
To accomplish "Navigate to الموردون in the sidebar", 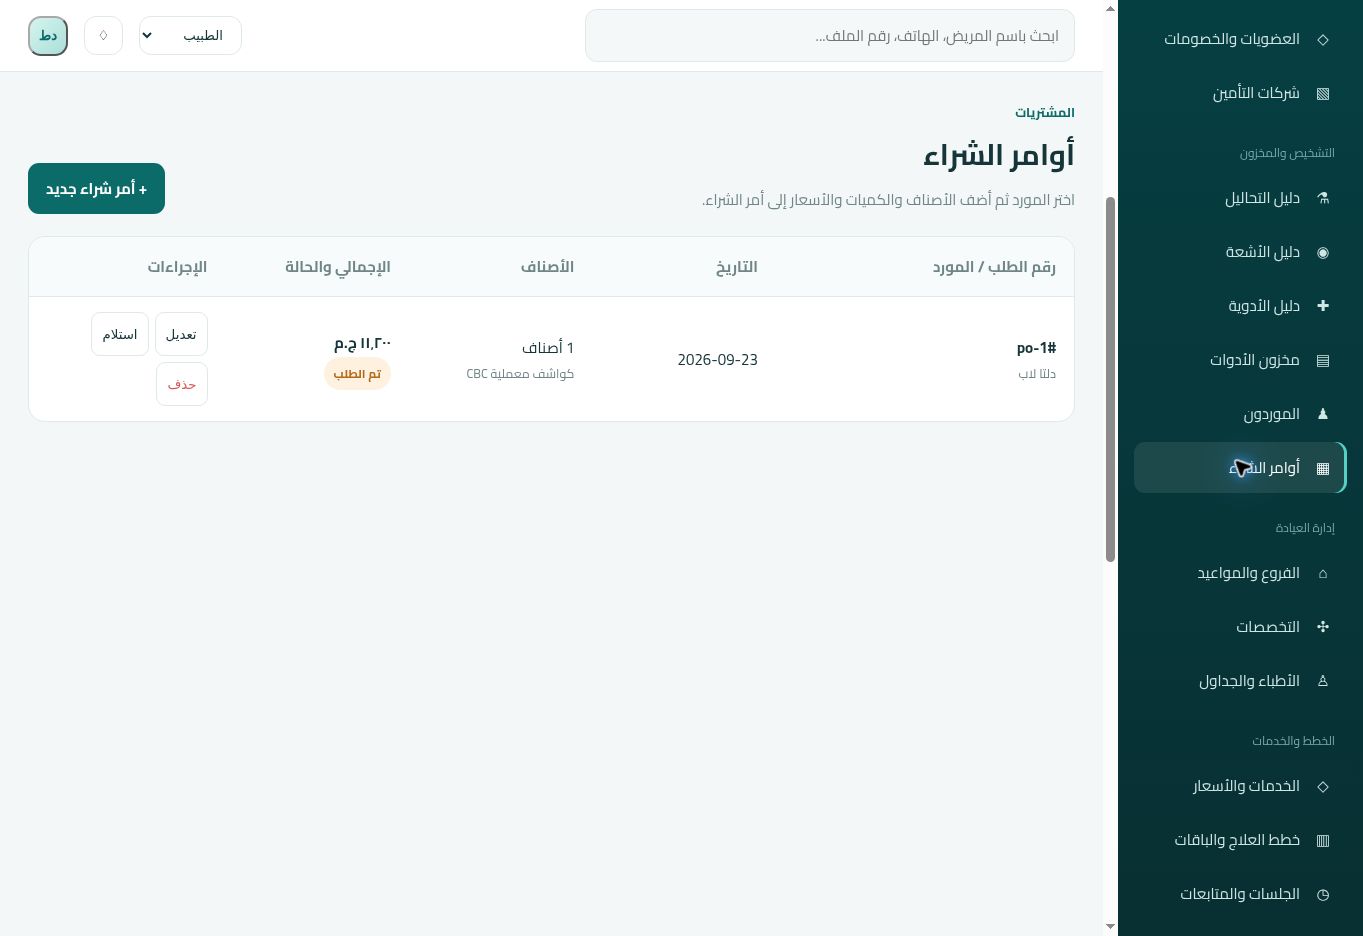I will (1240, 414).
